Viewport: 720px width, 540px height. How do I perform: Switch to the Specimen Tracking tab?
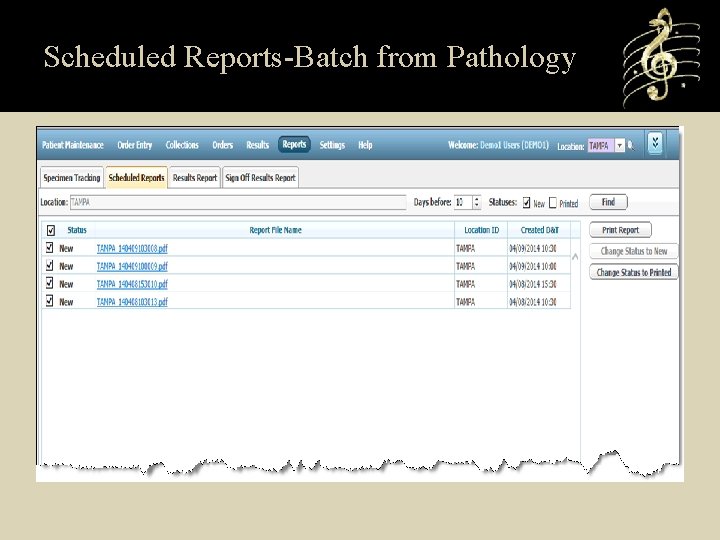click(x=72, y=178)
